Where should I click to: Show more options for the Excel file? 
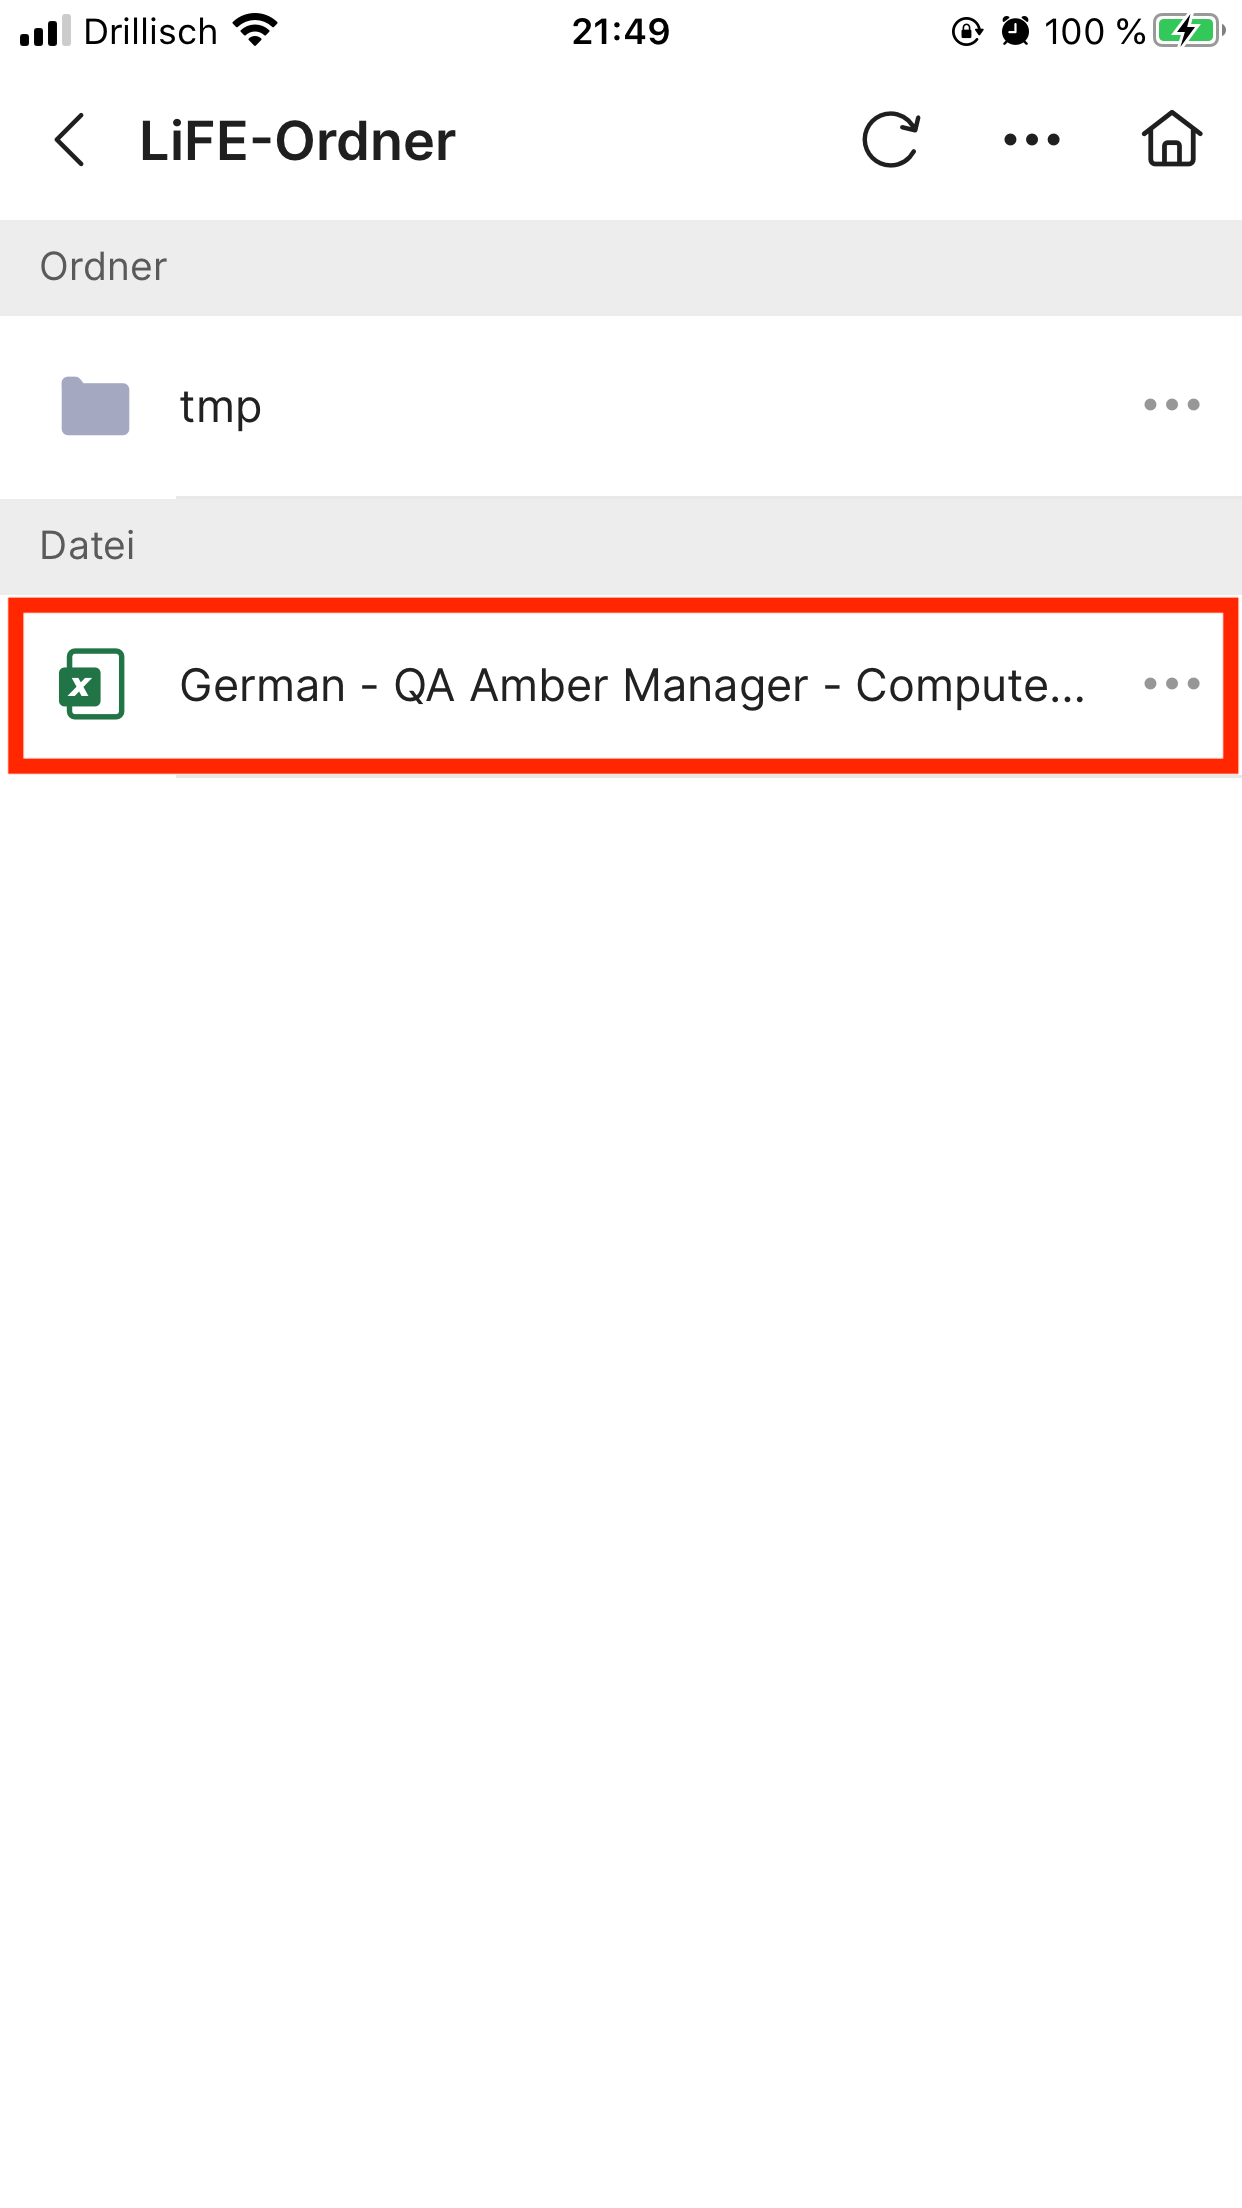click(x=1172, y=684)
